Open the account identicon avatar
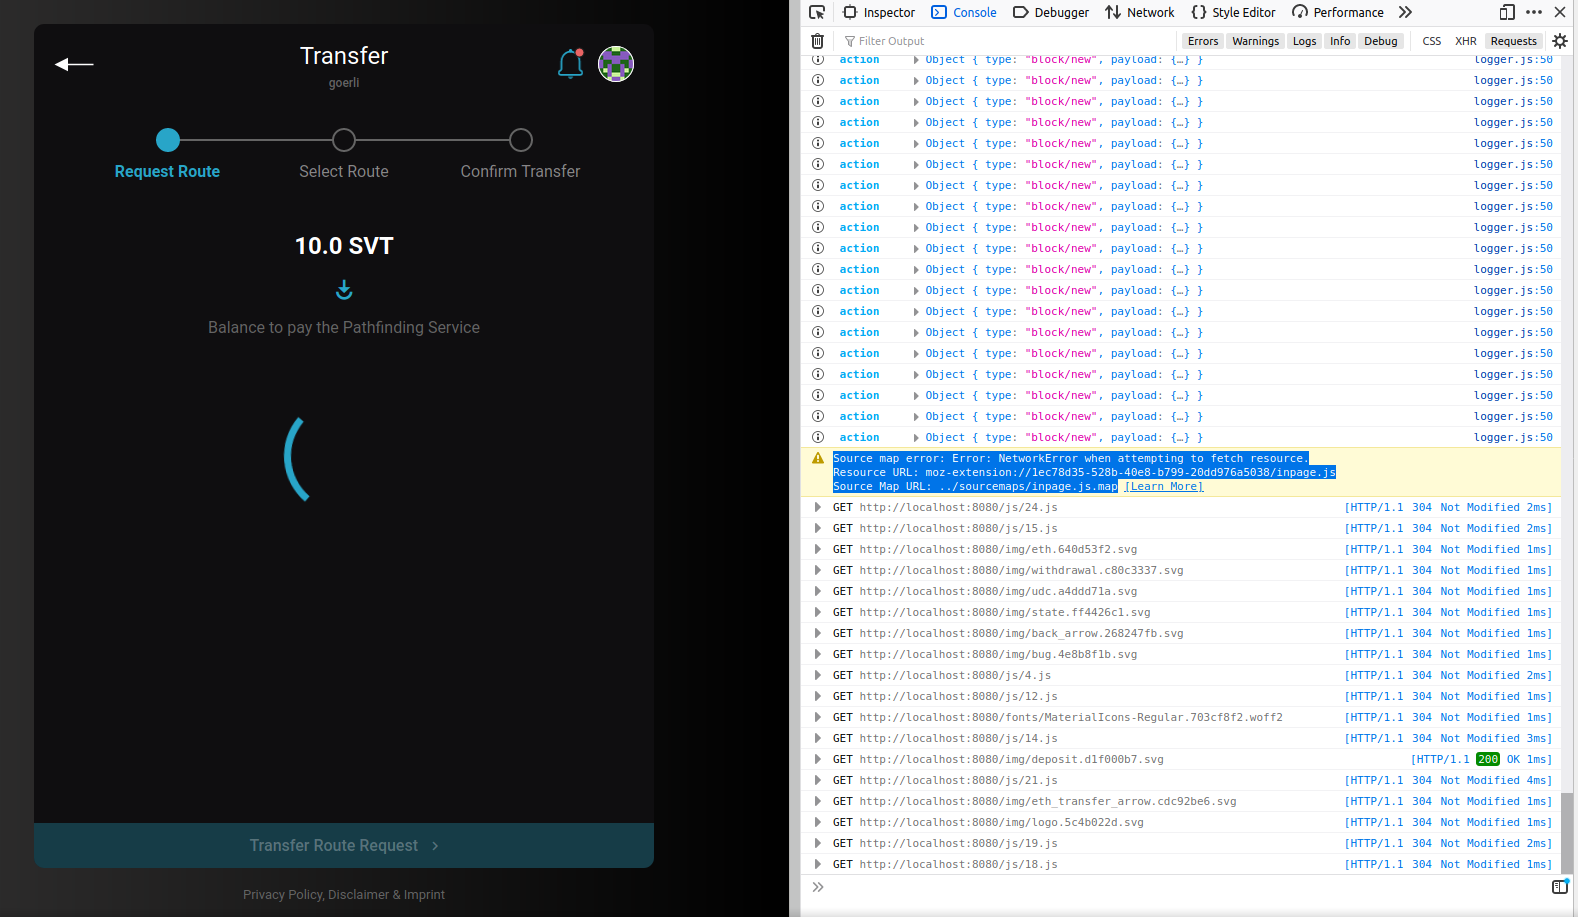The image size is (1578, 917). coord(616,64)
